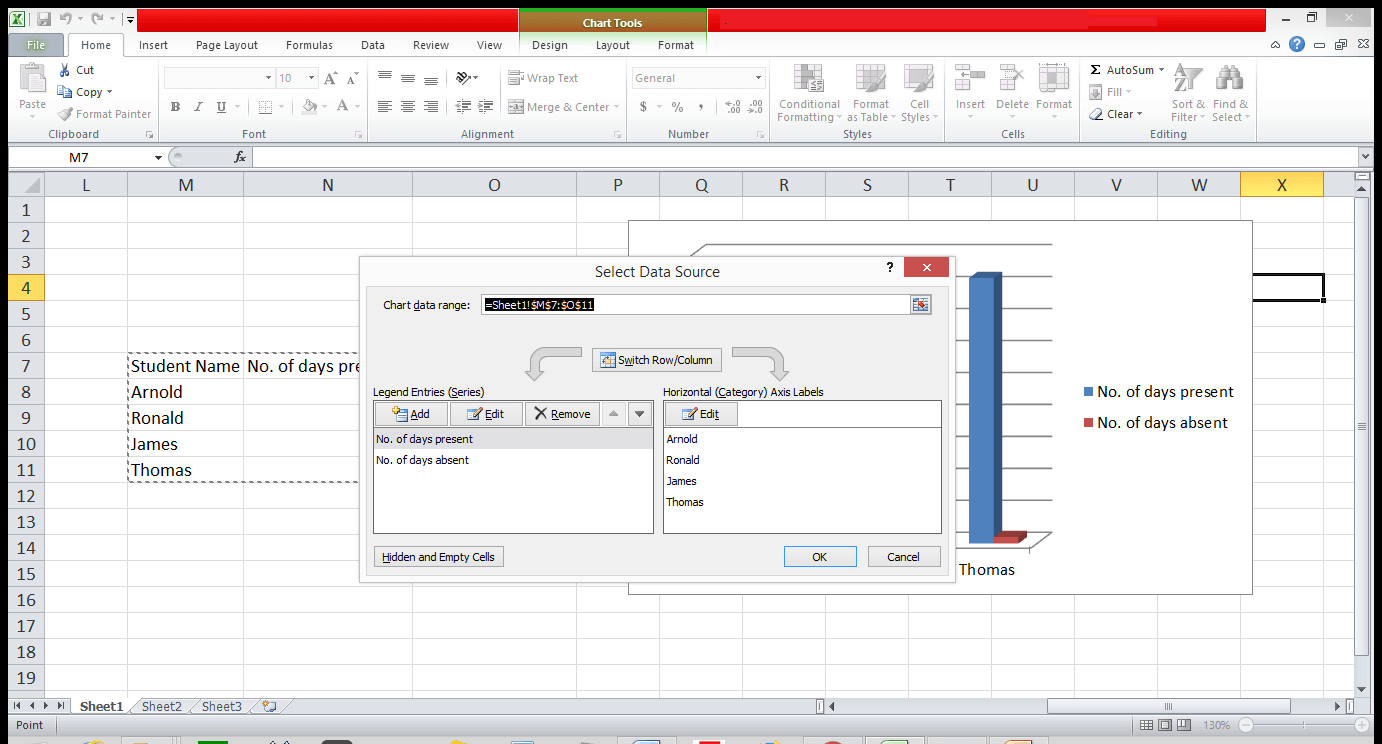Click Switch Row/Column button
The image size is (1382, 744).
[657, 360]
